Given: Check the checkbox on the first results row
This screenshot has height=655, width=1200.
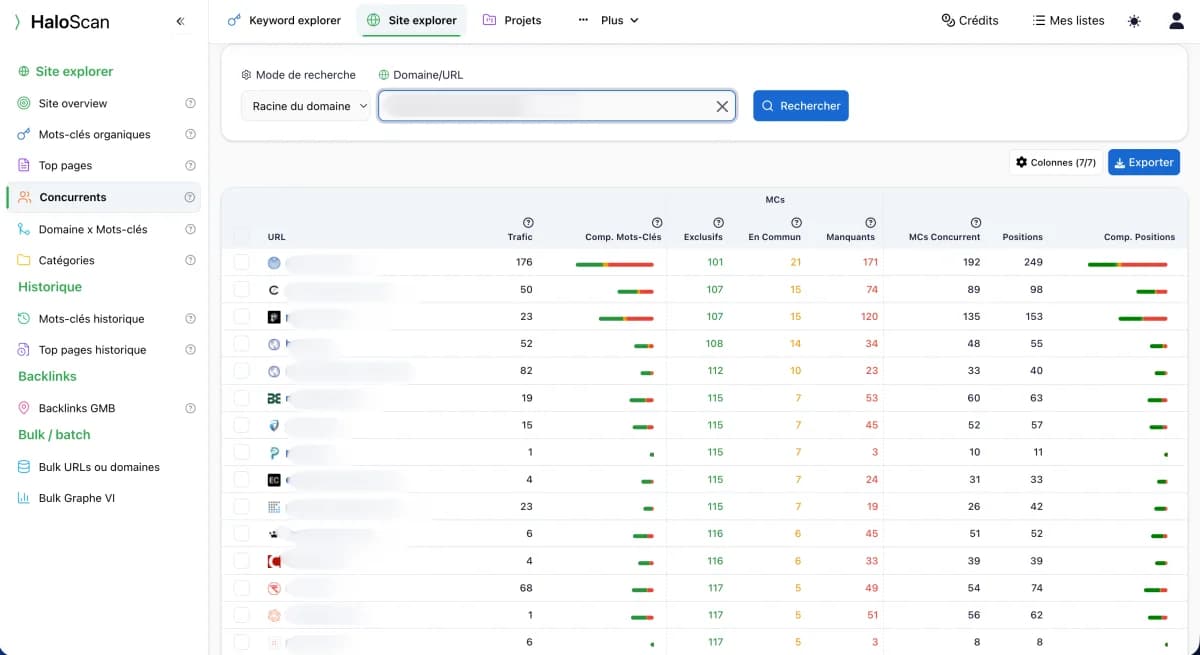Looking at the screenshot, I should (240, 262).
